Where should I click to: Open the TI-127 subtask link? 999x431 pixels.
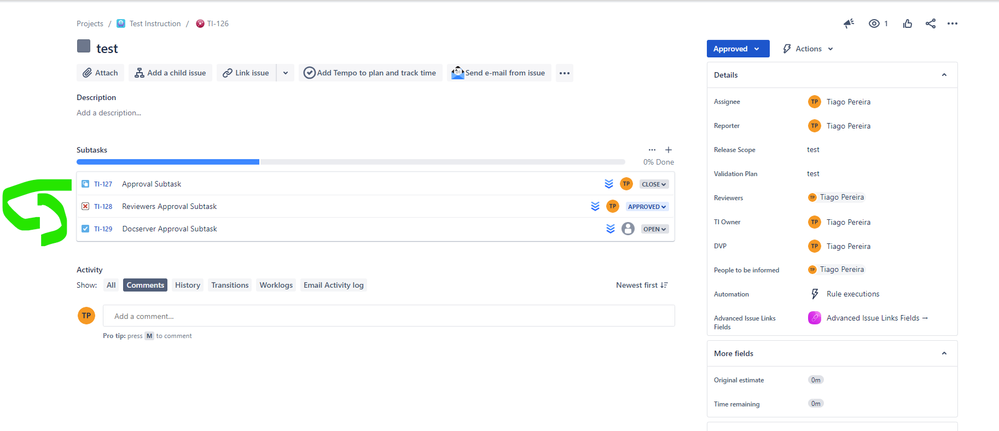(103, 184)
